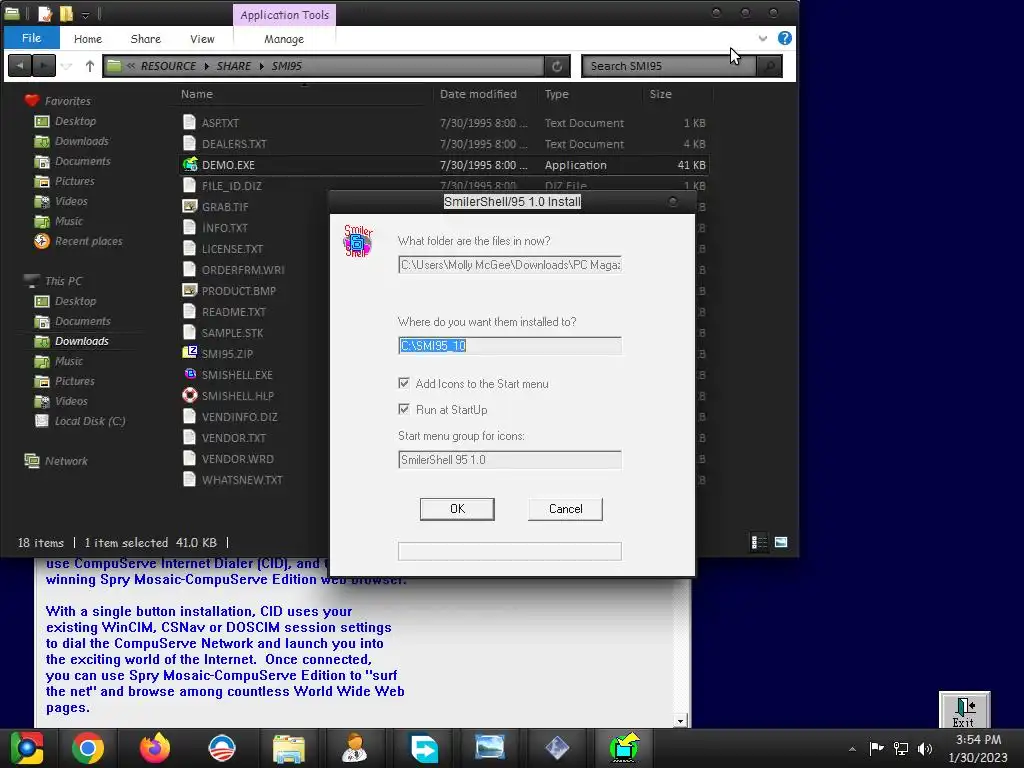Click the Start menu group name field

point(509,460)
